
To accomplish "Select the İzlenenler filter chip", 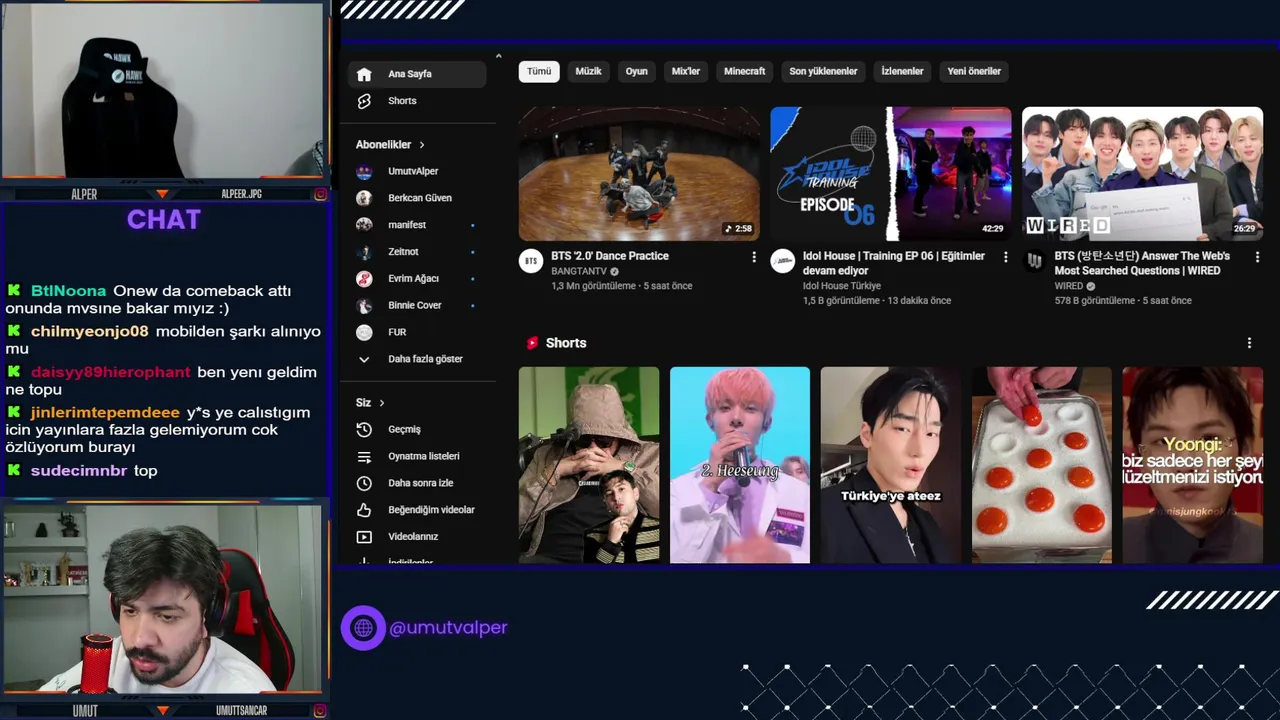I will tap(903, 71).
